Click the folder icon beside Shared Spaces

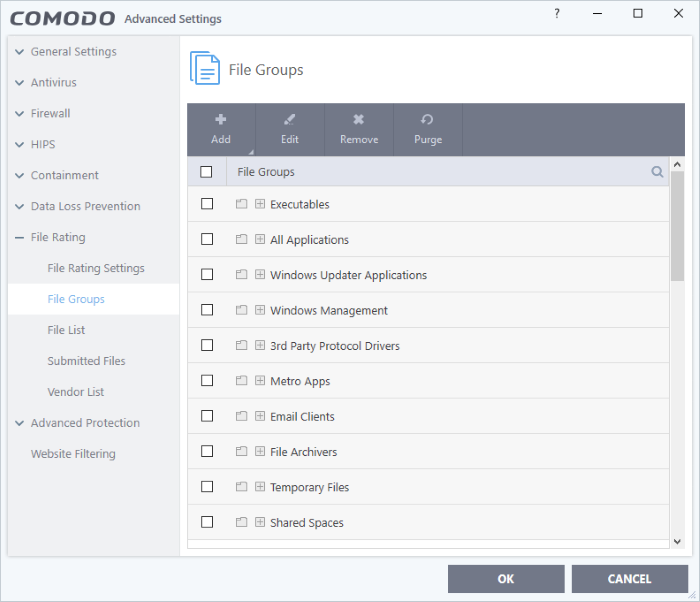point(242,522)
